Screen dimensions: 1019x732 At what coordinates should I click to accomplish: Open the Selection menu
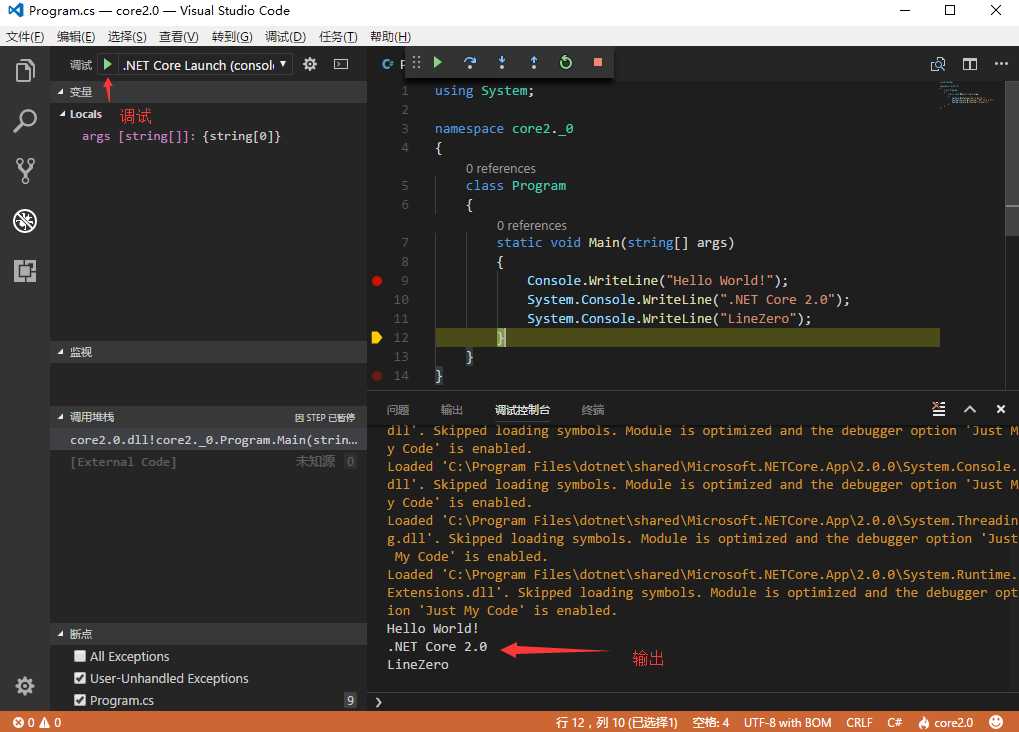coord(127,36)
